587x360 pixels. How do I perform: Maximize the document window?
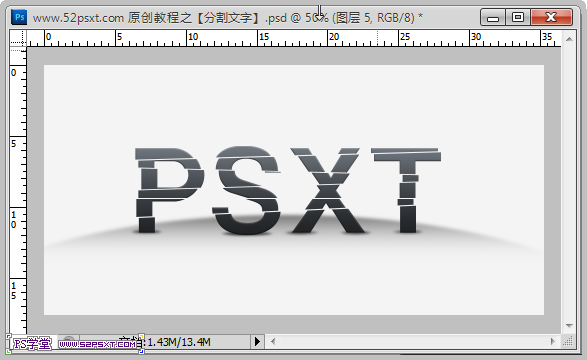click(x=518, y=17)
